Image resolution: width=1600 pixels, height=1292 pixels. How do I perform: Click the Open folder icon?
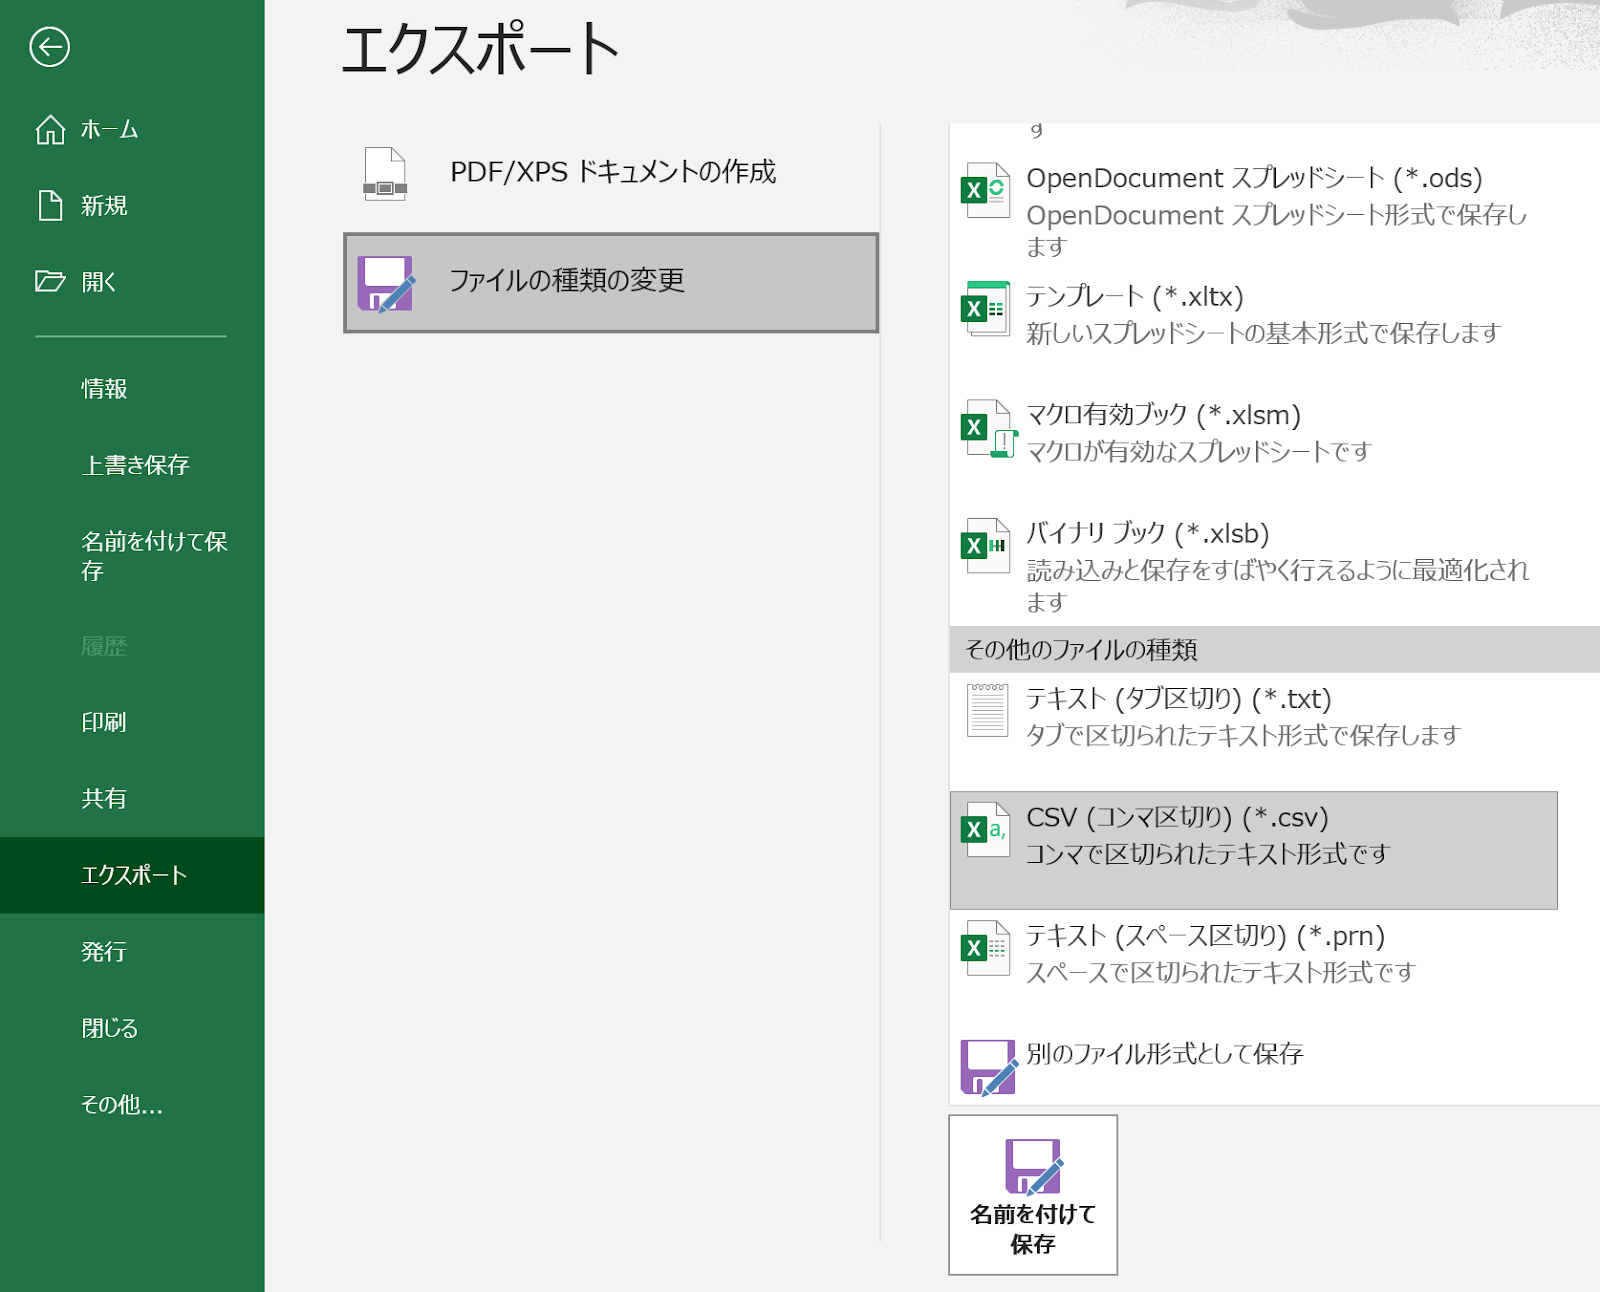click(x=50, y=281)
